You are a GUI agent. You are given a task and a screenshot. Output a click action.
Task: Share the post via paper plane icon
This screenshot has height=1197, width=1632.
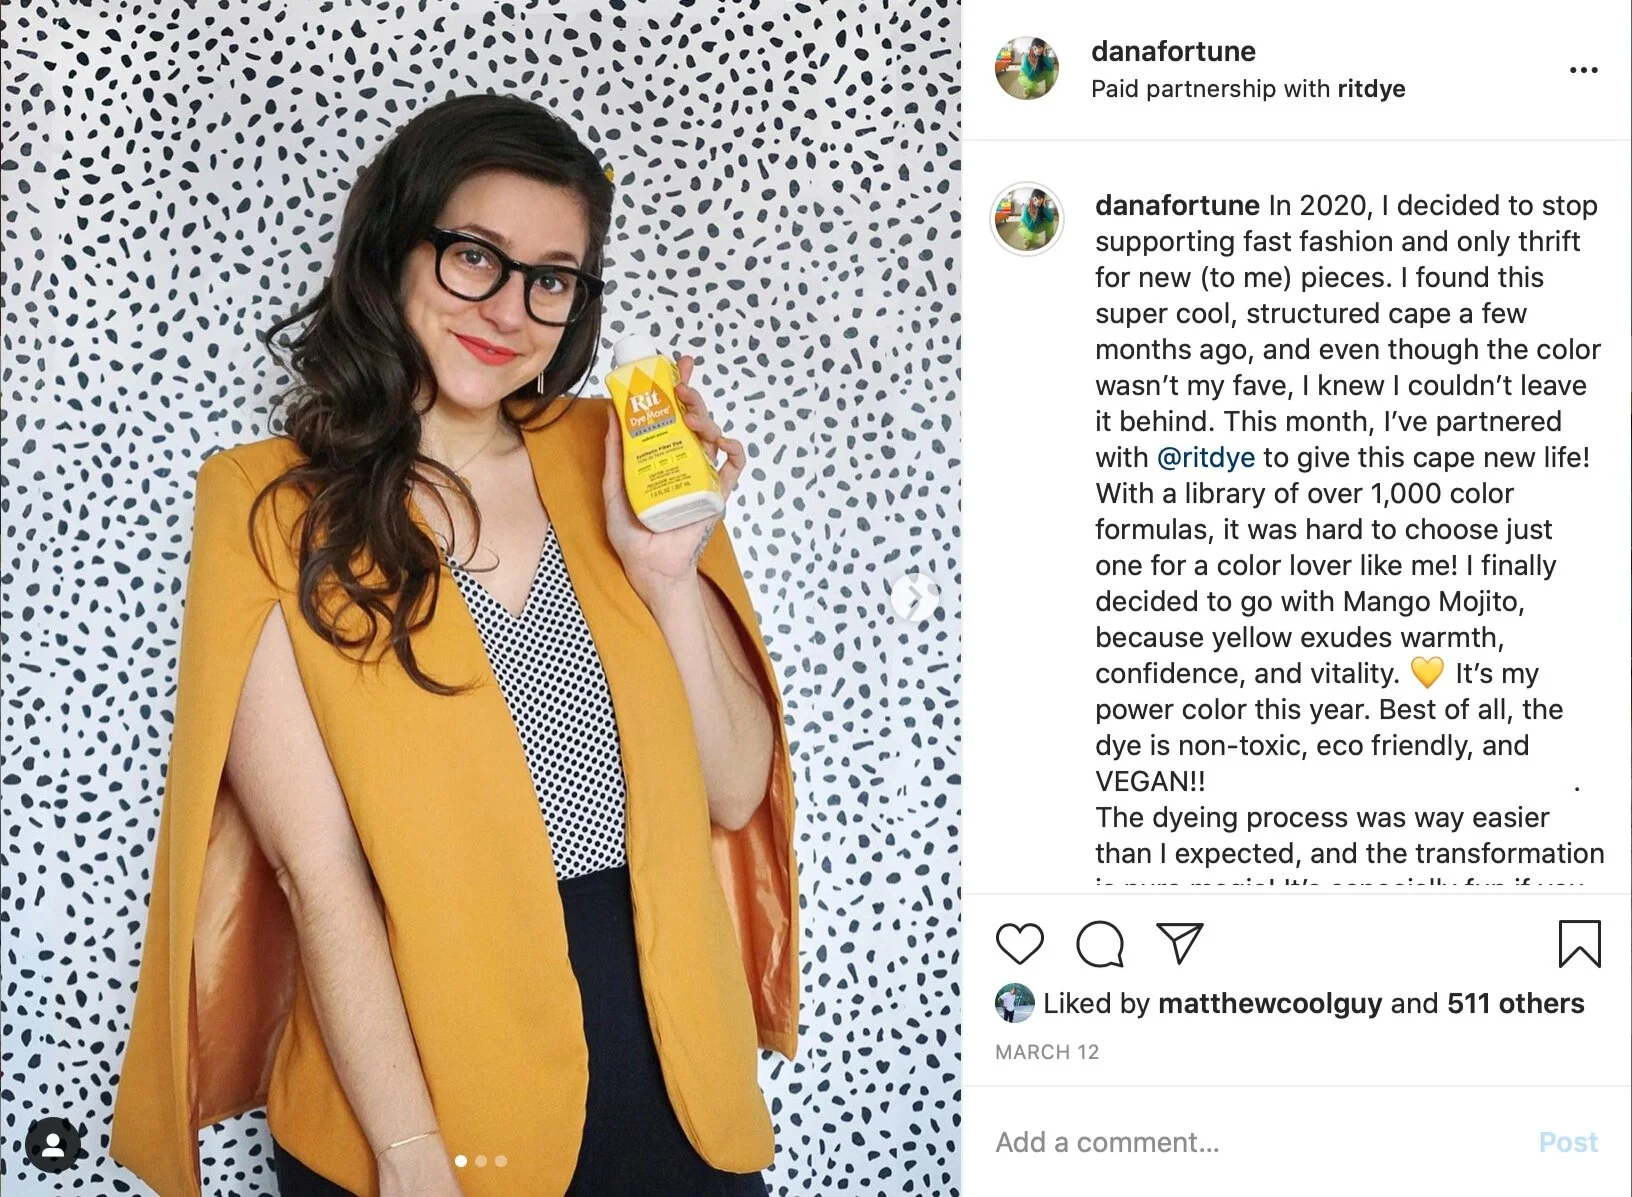click(1179, 943)
